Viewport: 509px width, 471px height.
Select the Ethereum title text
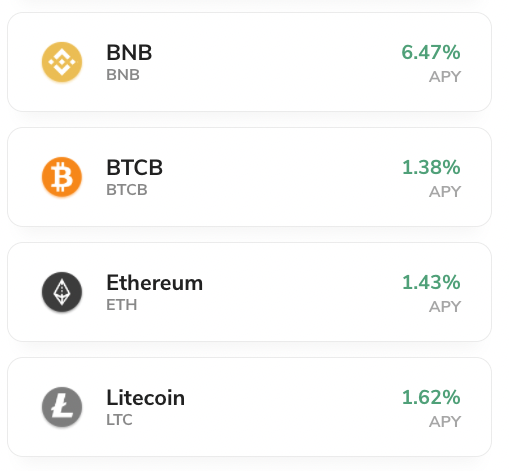point(155,283)
